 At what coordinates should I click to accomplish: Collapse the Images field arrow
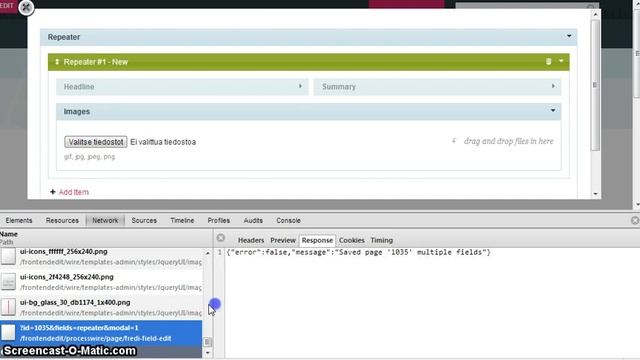pyautogui.click(x=553, y=111)
